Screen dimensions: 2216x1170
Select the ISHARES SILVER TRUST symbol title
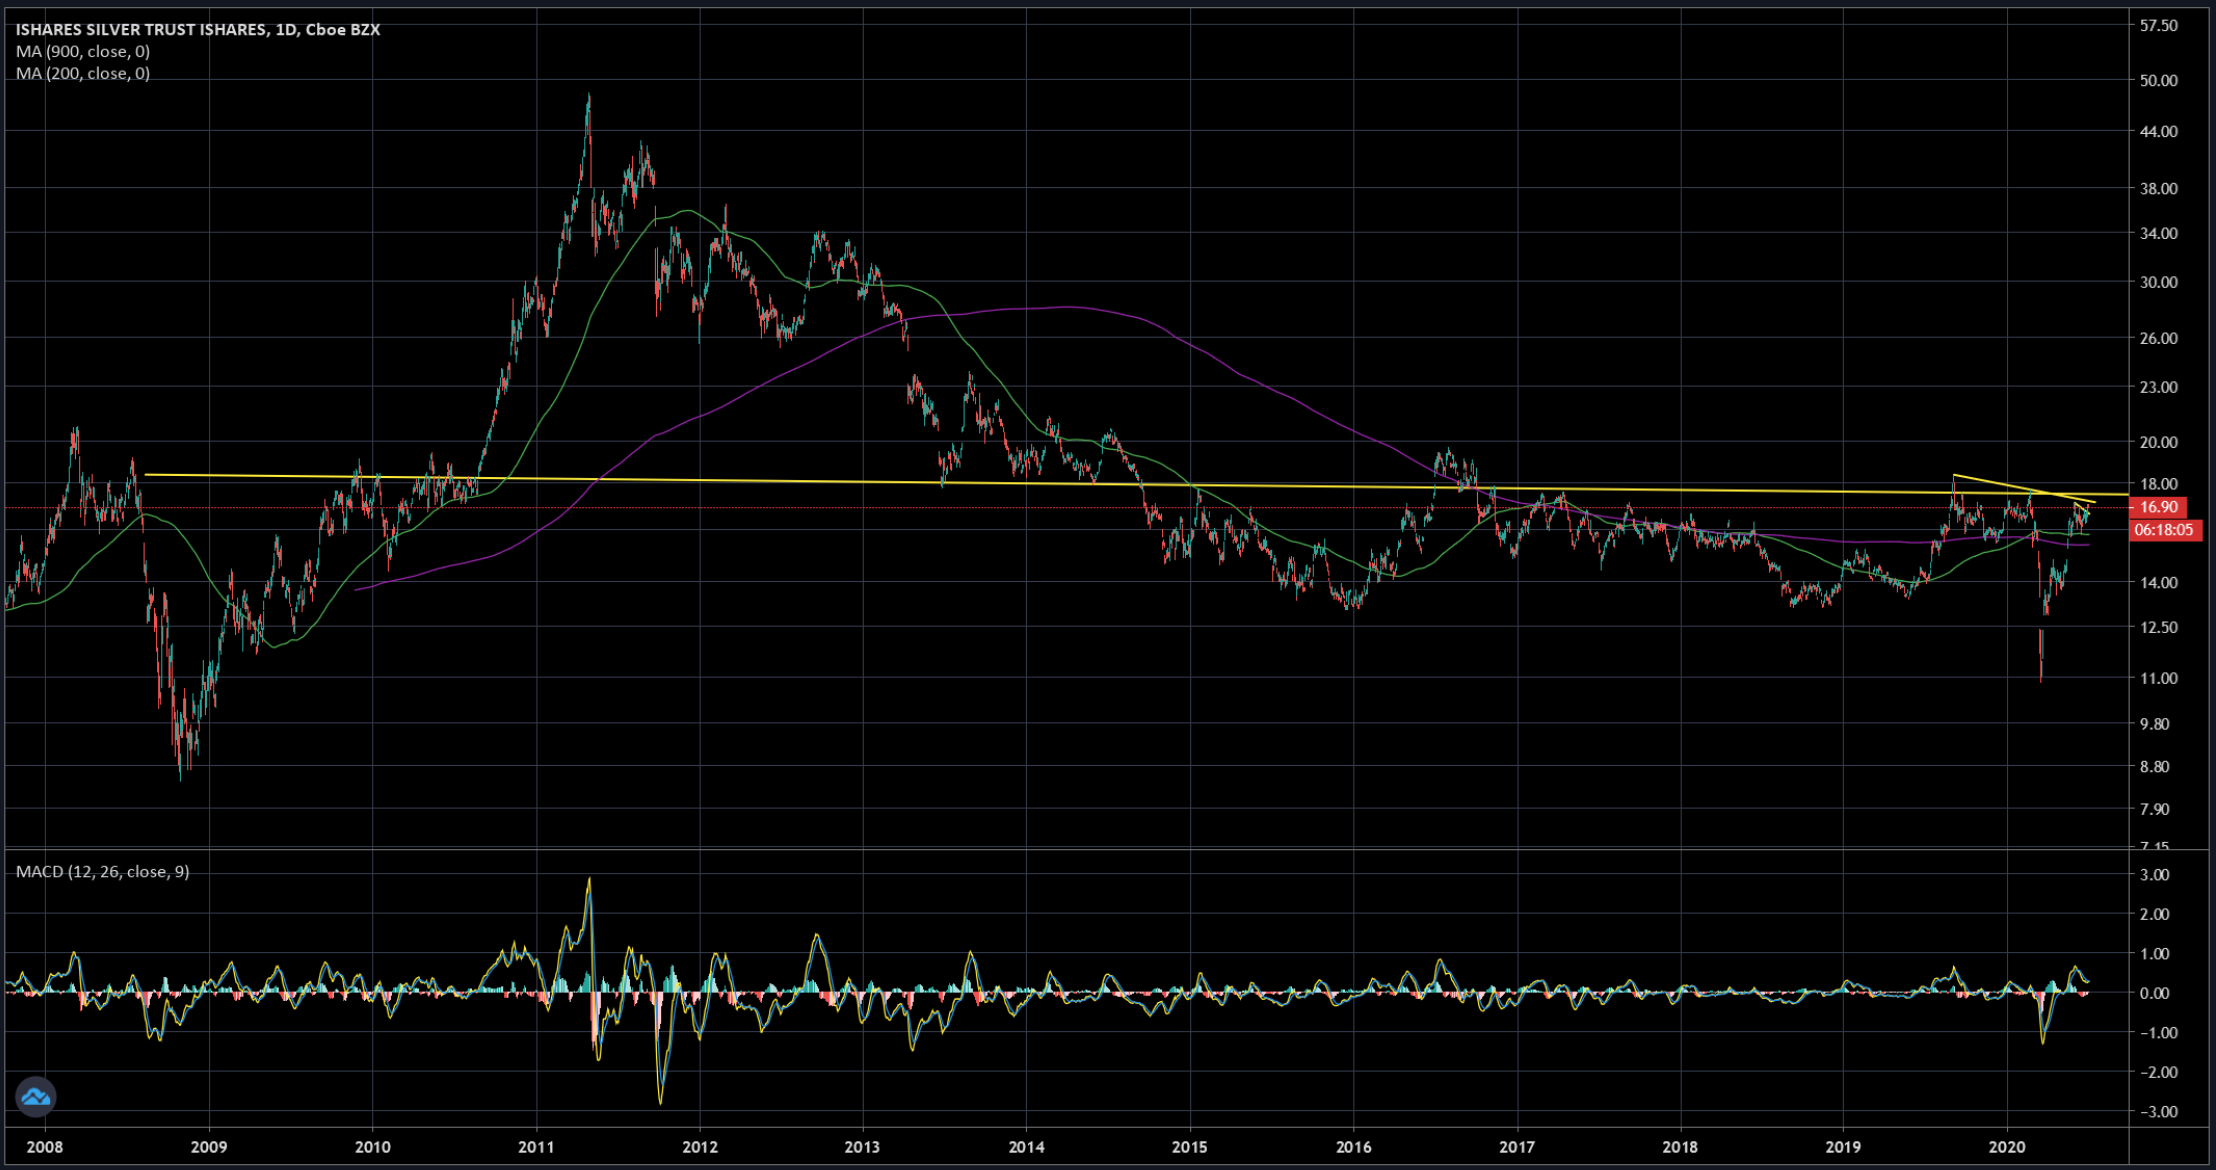[197, 30]
